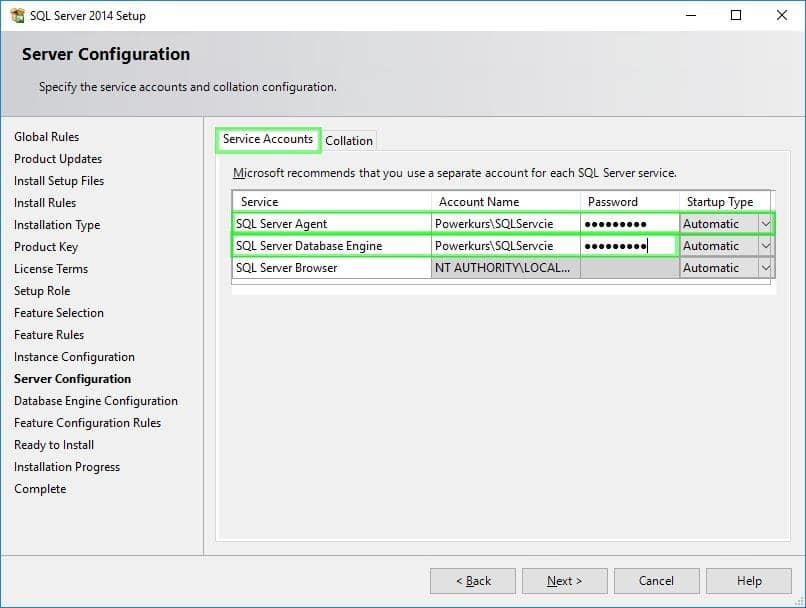
Task: Click the Service column header
Action: (x=332, y=202)
